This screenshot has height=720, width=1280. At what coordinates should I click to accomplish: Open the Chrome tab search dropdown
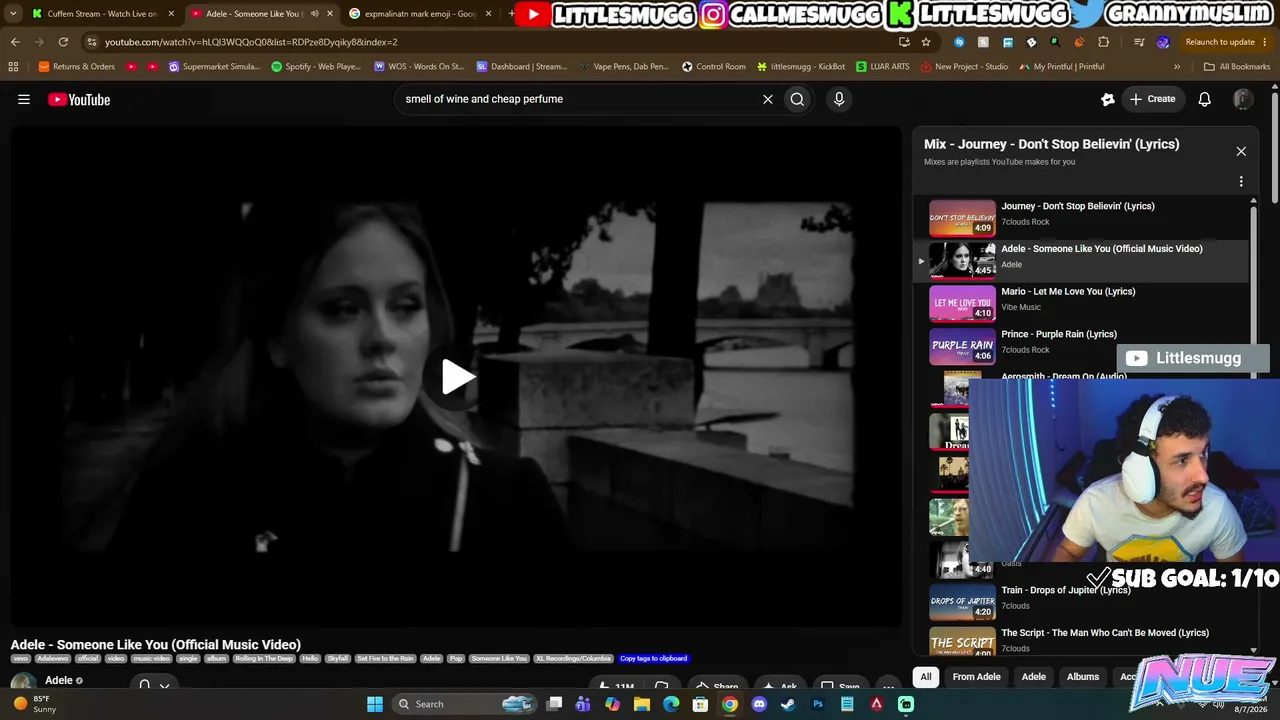pos(13,14)
